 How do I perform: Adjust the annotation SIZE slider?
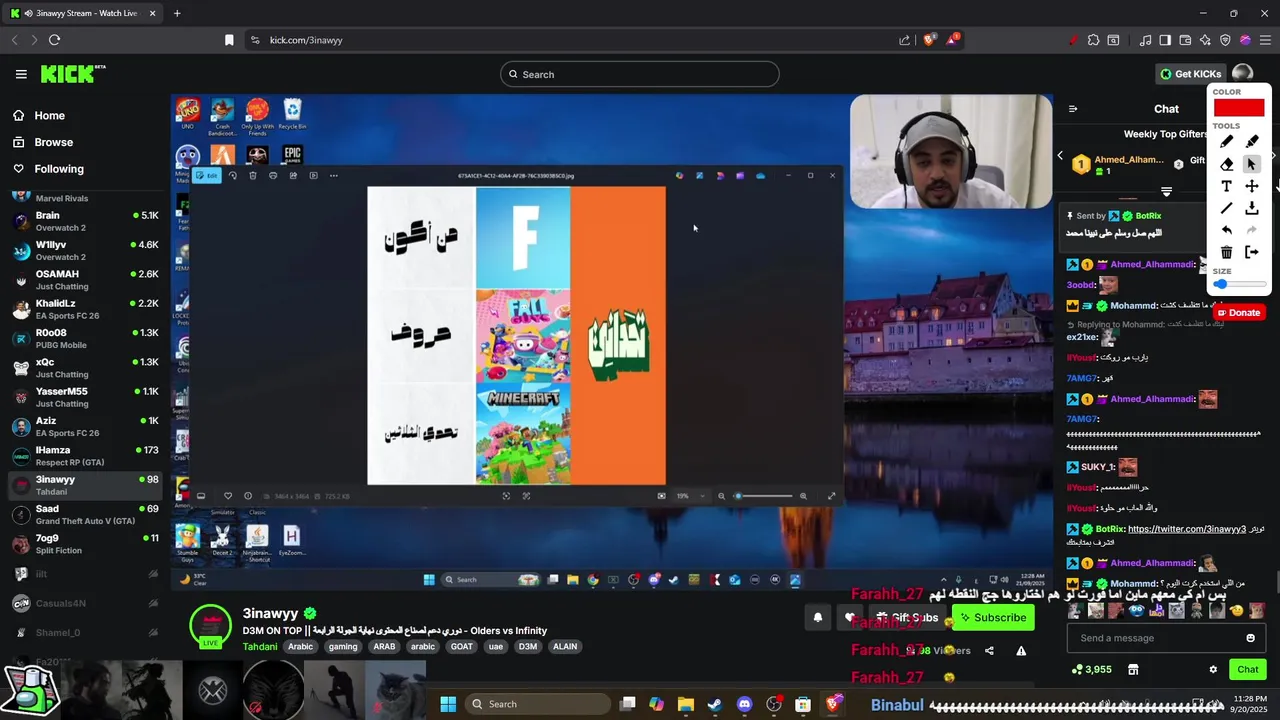[1238, 285]
